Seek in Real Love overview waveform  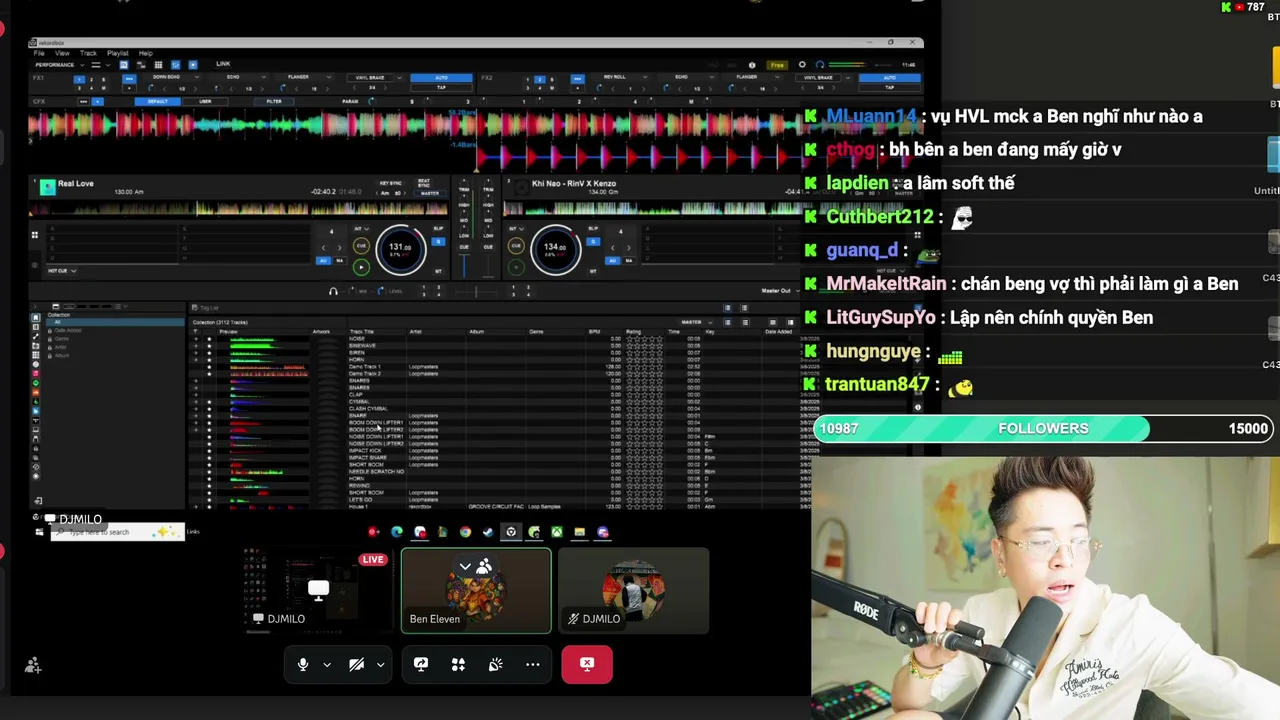(239, 209)
